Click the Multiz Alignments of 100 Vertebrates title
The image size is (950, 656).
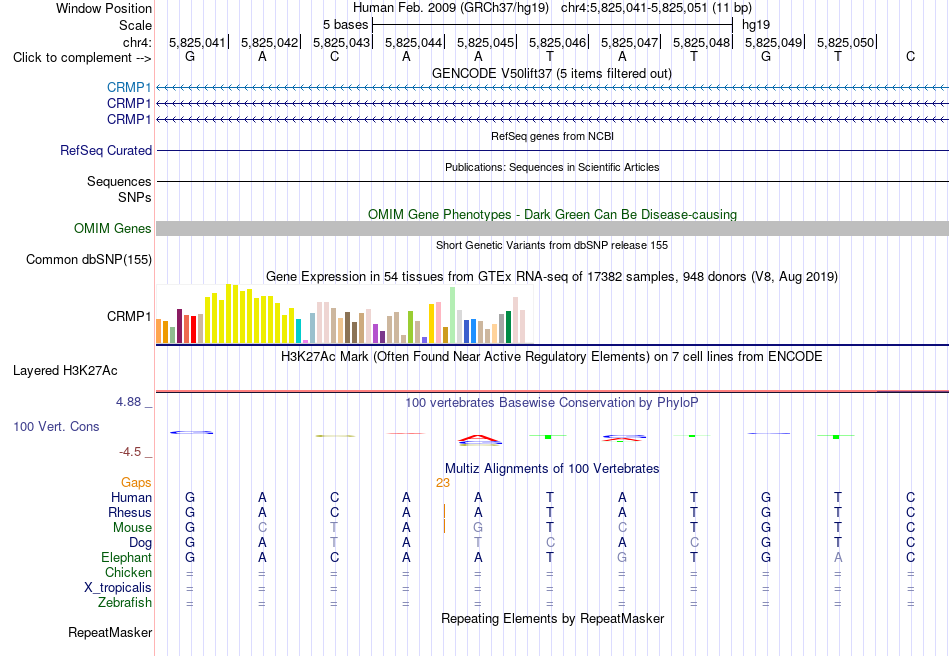click(552, 468)
